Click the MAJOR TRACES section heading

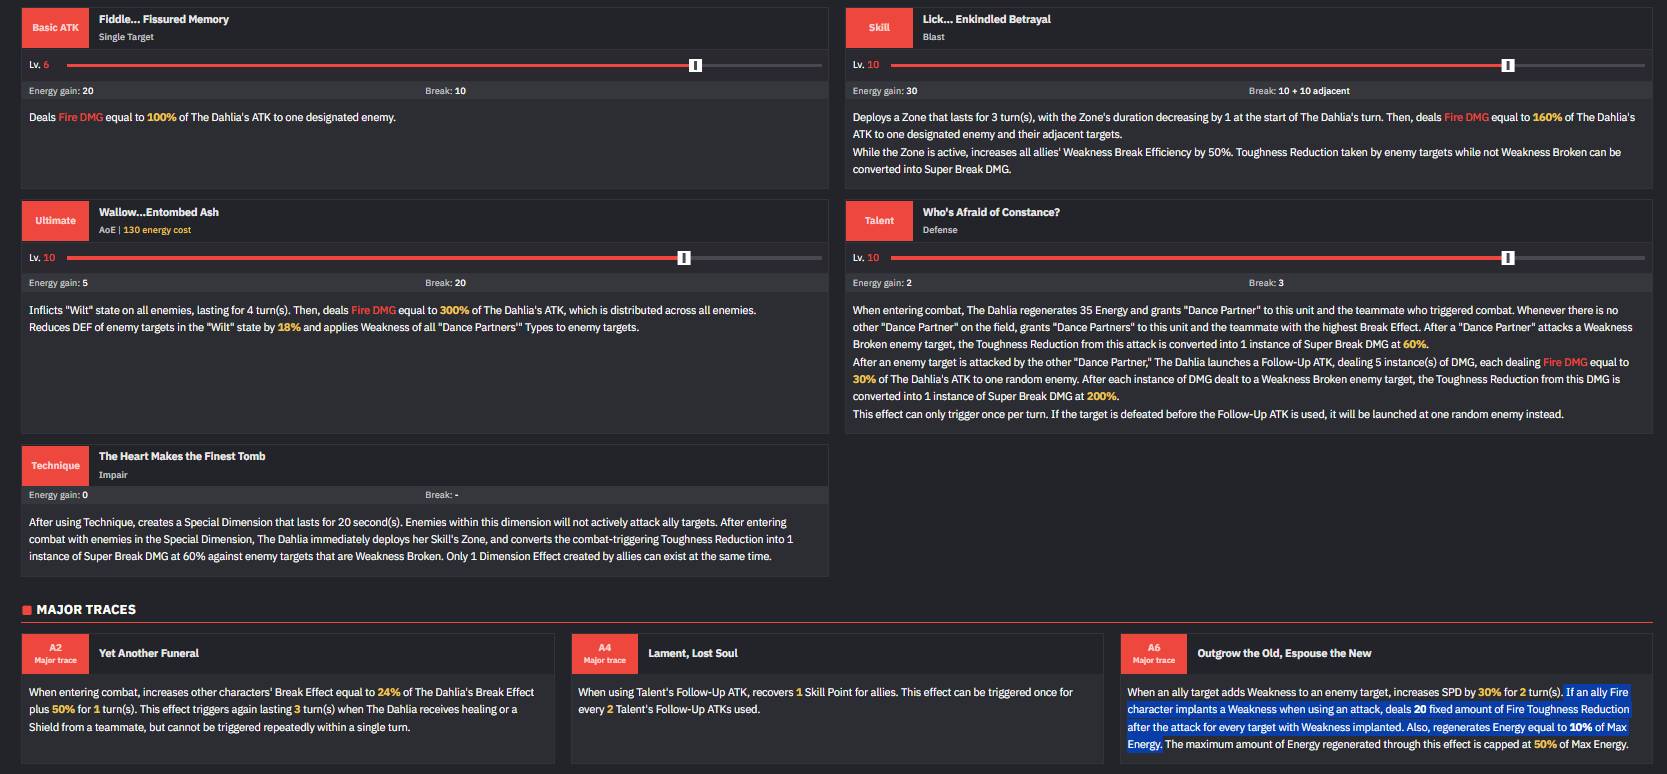(86, 609)
